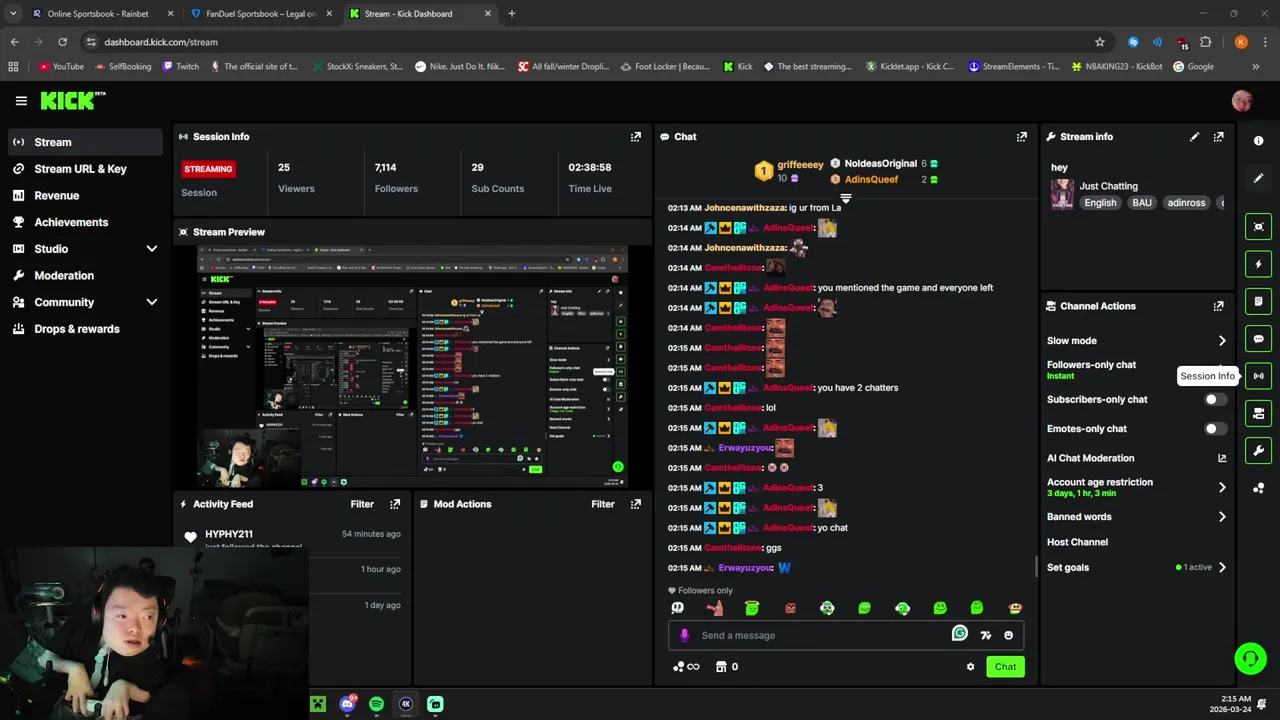Screen dimensions: 1280x720
Task: Click username griffeeey in chat leaderboard
Action: 800,164
